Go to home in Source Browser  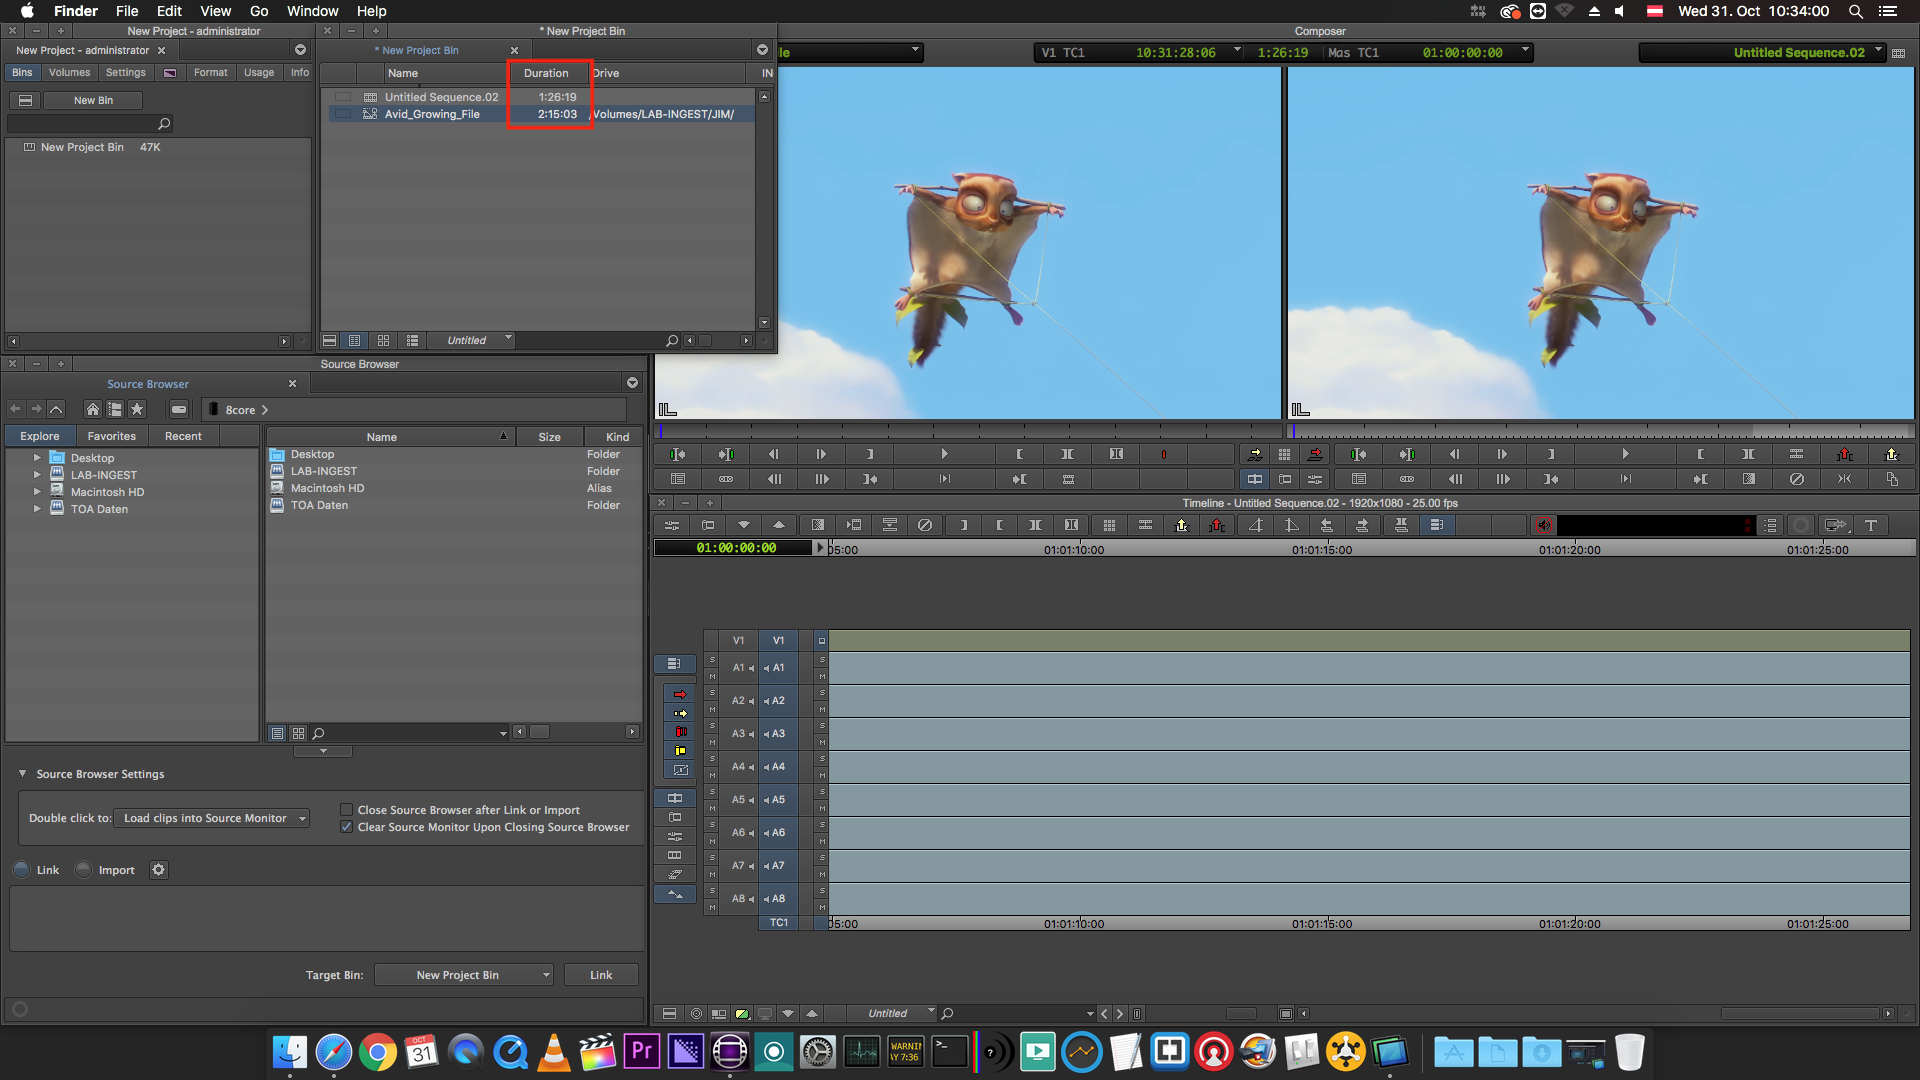coord(92,409)
